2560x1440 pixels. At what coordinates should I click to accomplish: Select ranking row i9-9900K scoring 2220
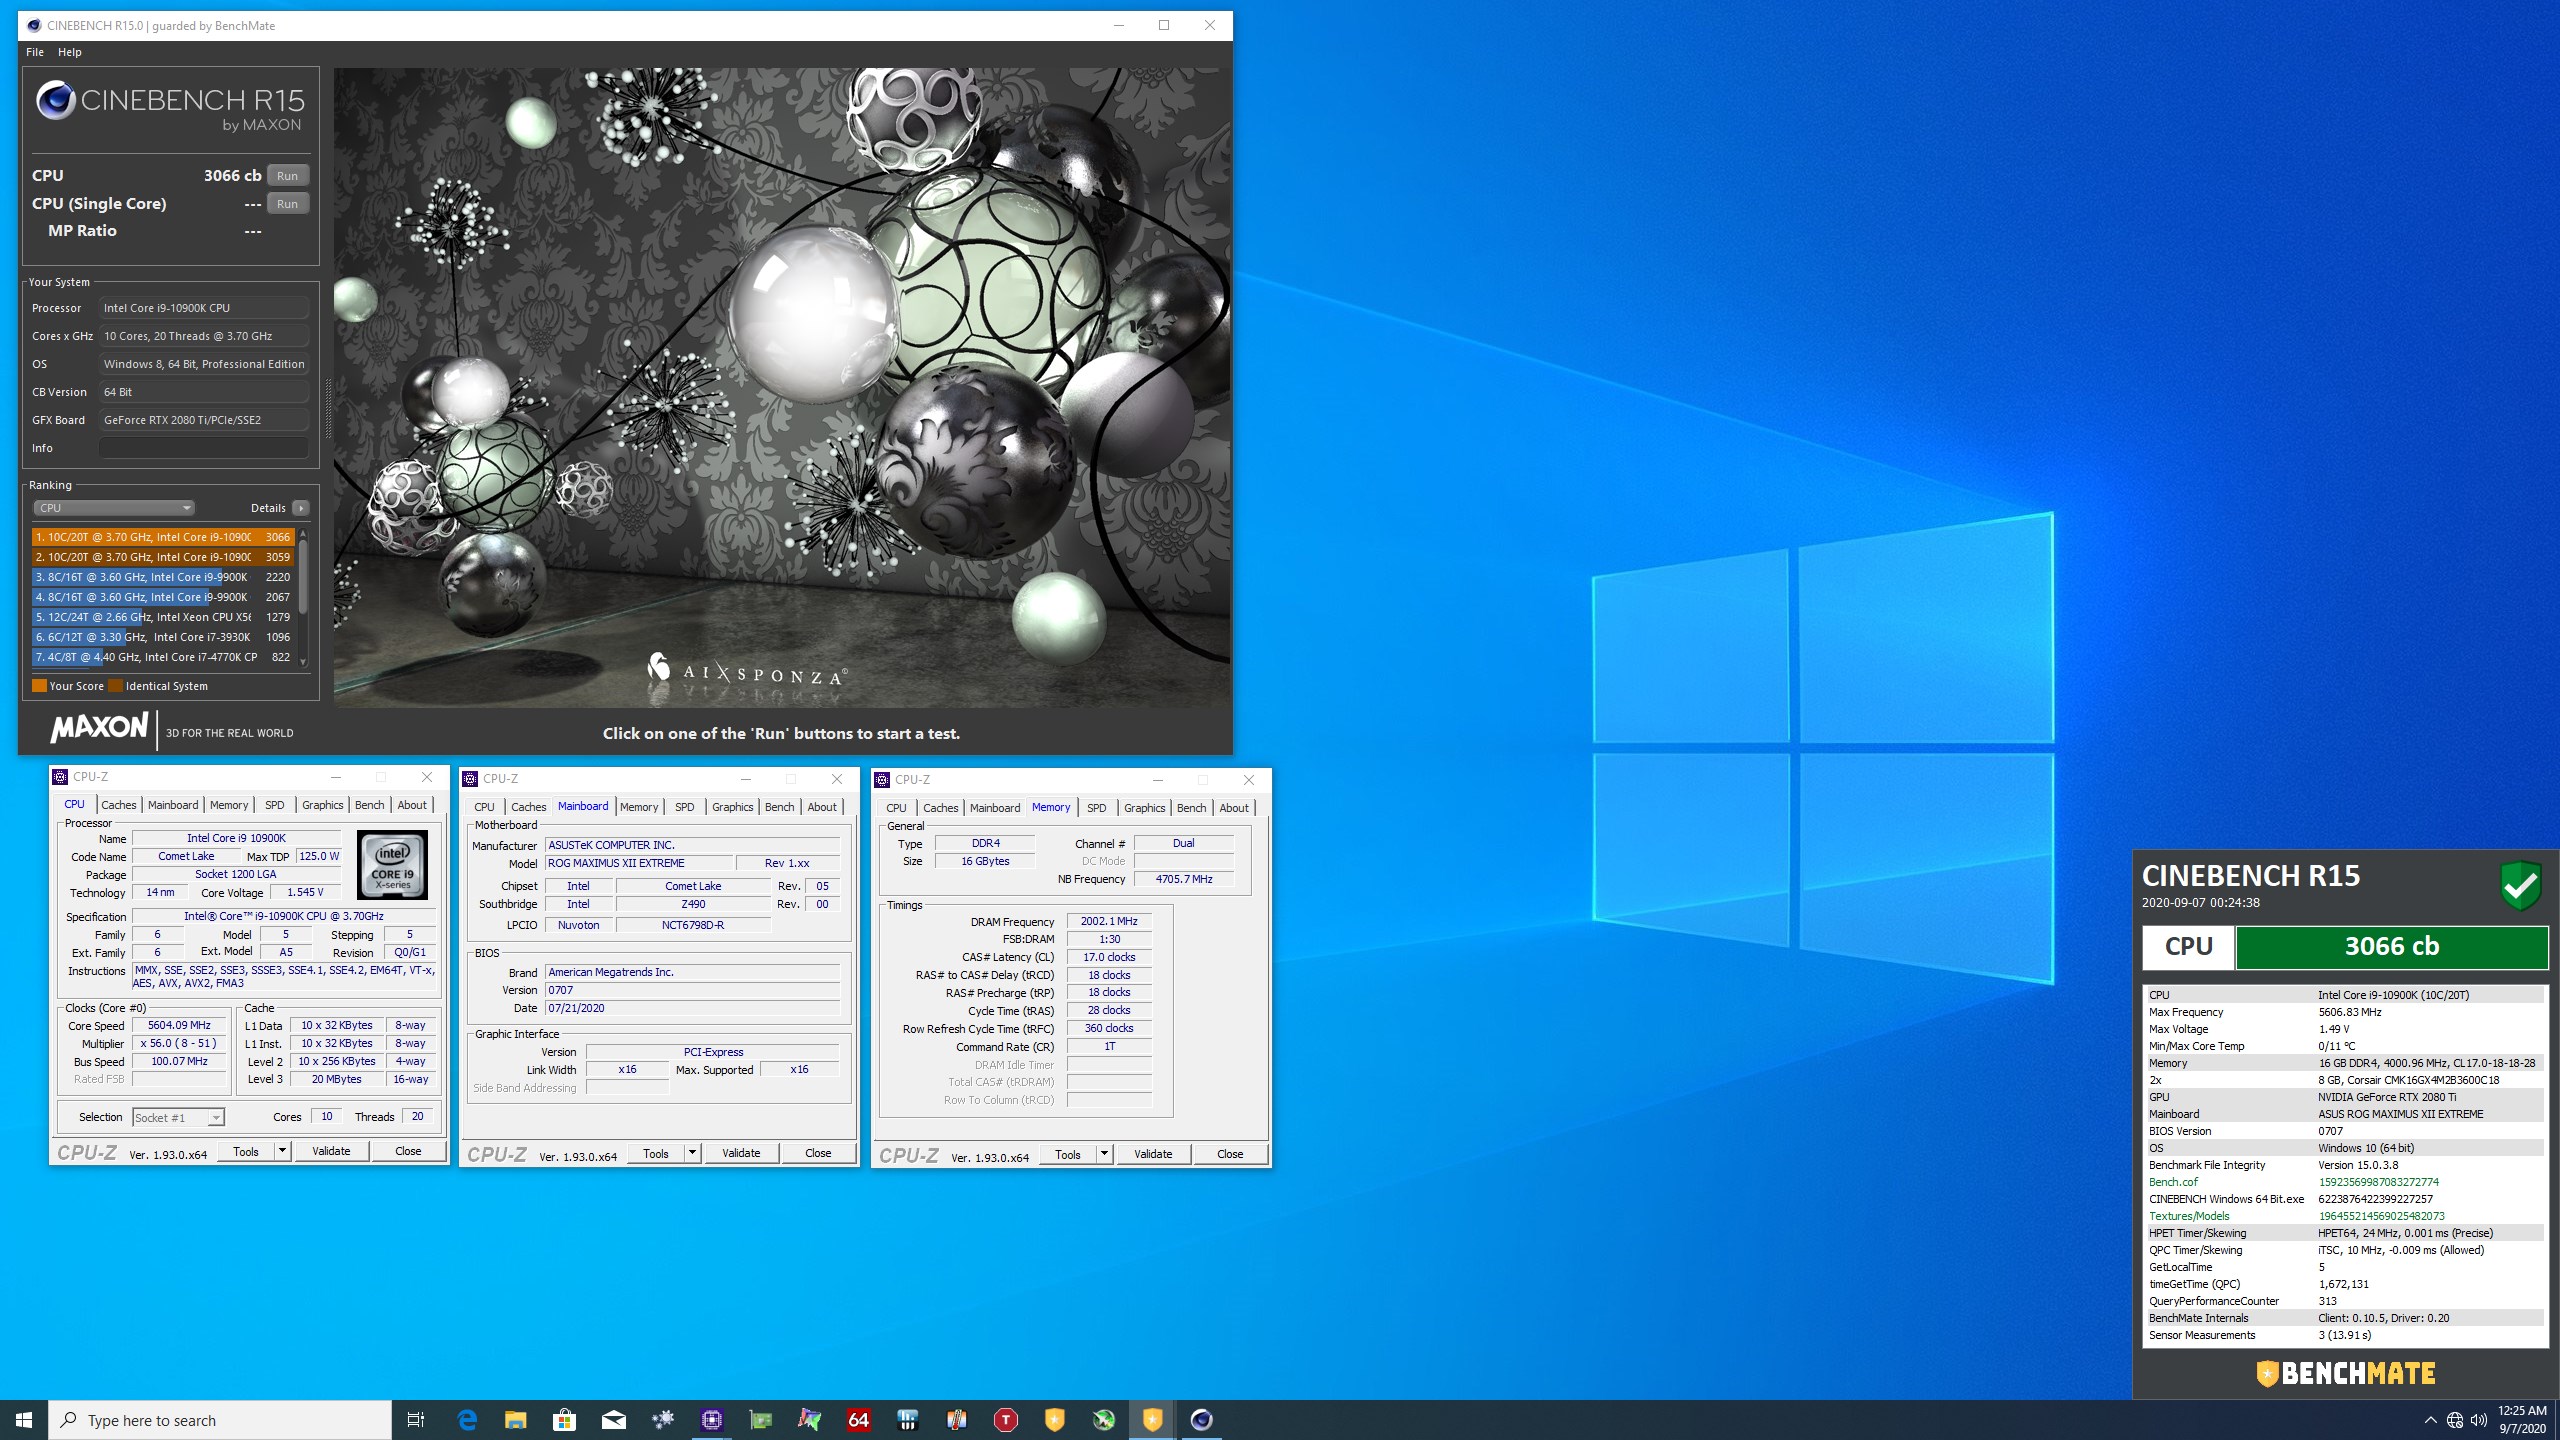click(x=163, y=577)
